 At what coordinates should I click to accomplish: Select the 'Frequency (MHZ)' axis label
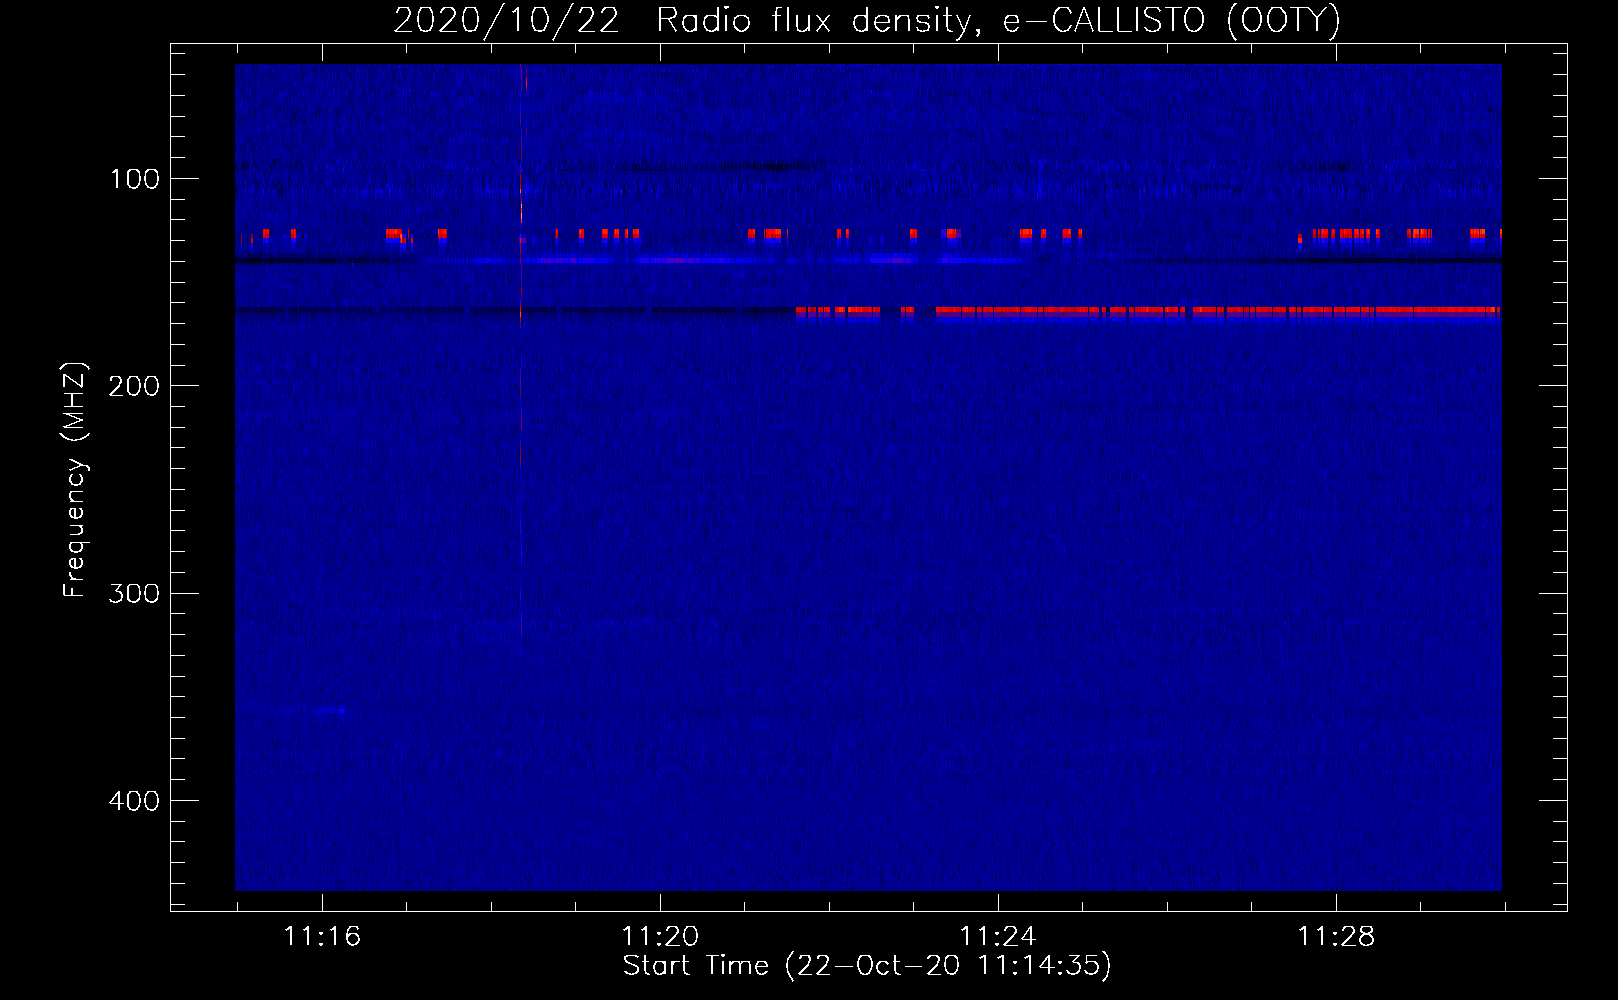75,480
